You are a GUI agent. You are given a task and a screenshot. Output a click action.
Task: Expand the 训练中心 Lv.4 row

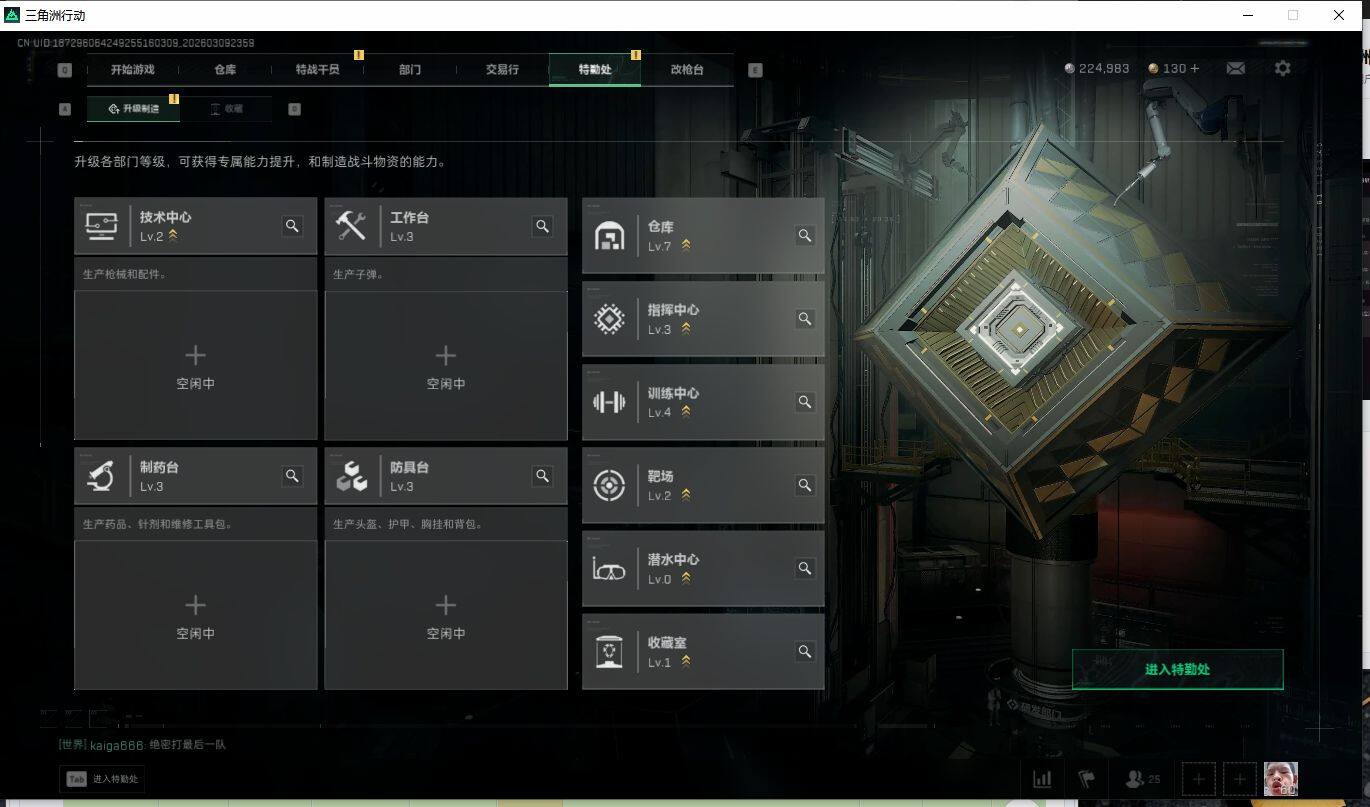(x=703, y=402)
